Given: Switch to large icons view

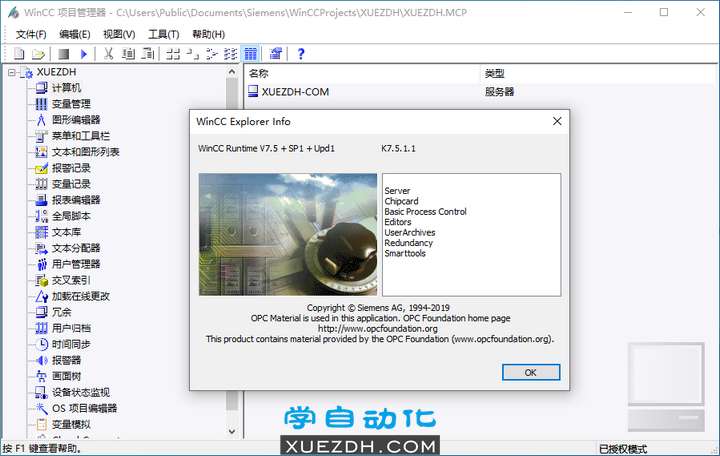Looking at the screenshot, I should click(x=172, y=54).
